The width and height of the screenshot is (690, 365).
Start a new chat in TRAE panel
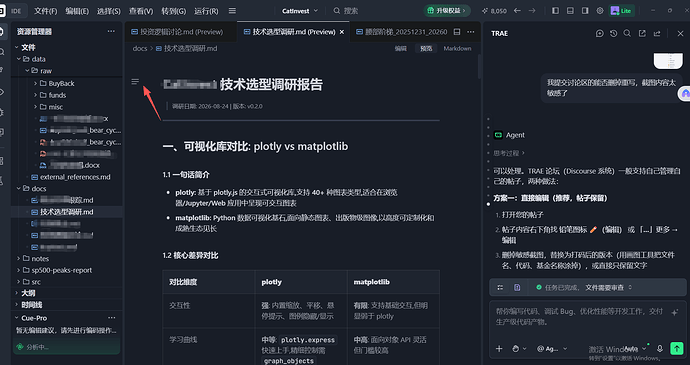pos(599,33)
